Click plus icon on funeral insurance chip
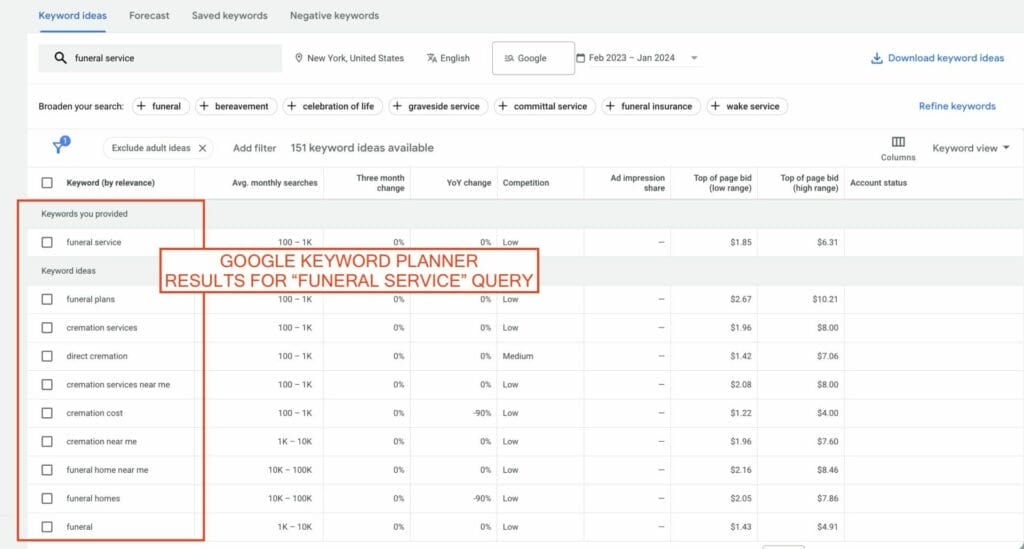The width and height of the screenshot is (1024, 549). point(610,106)
